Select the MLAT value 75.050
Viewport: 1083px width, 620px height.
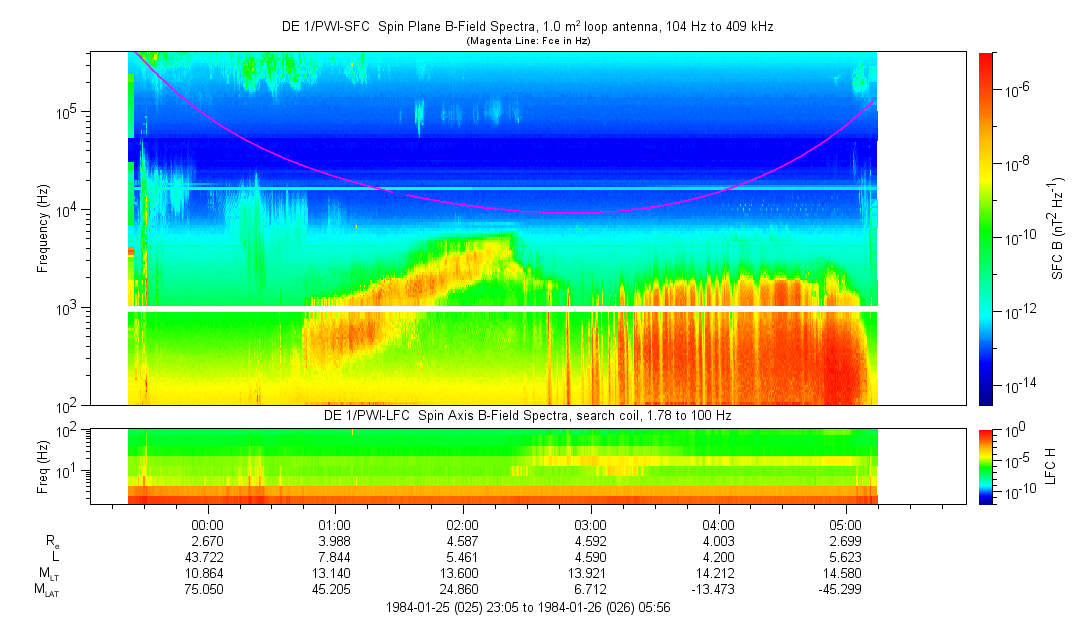tap(207, 590)
